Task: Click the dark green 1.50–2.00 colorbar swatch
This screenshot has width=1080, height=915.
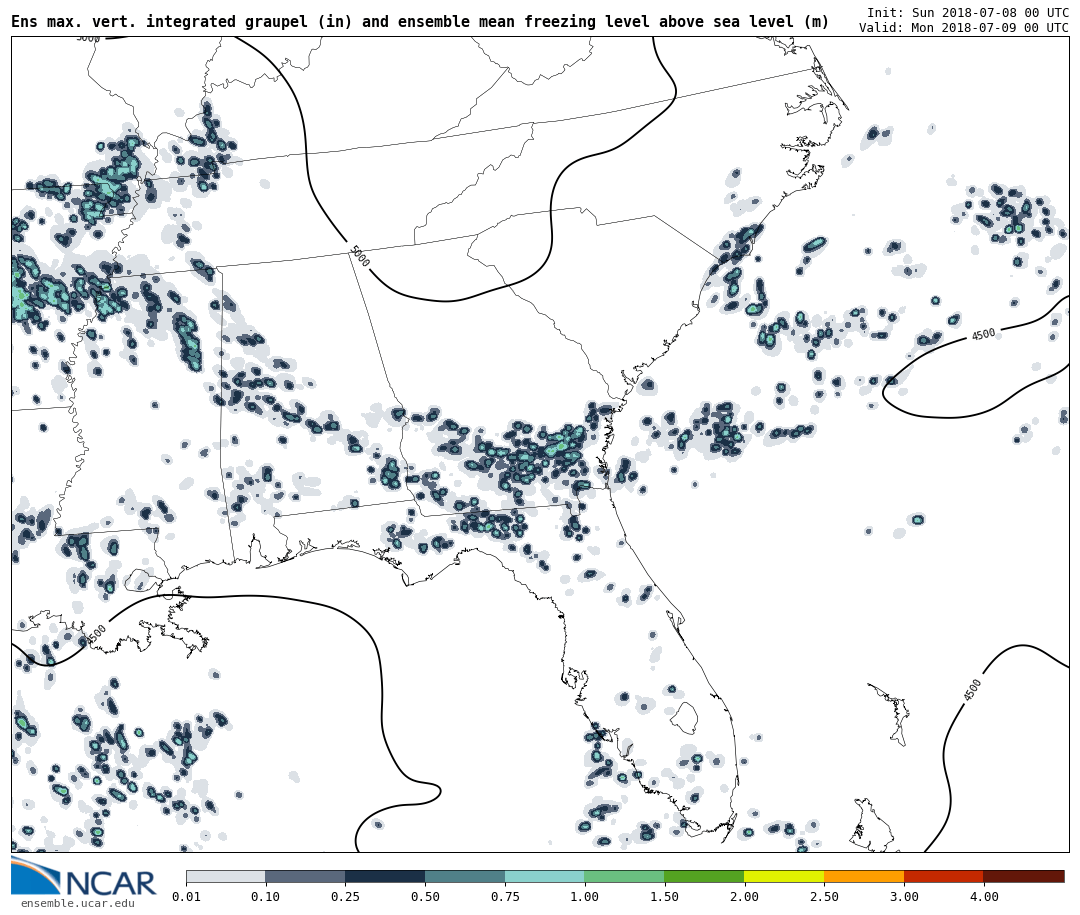Action: tap(704, 876)
